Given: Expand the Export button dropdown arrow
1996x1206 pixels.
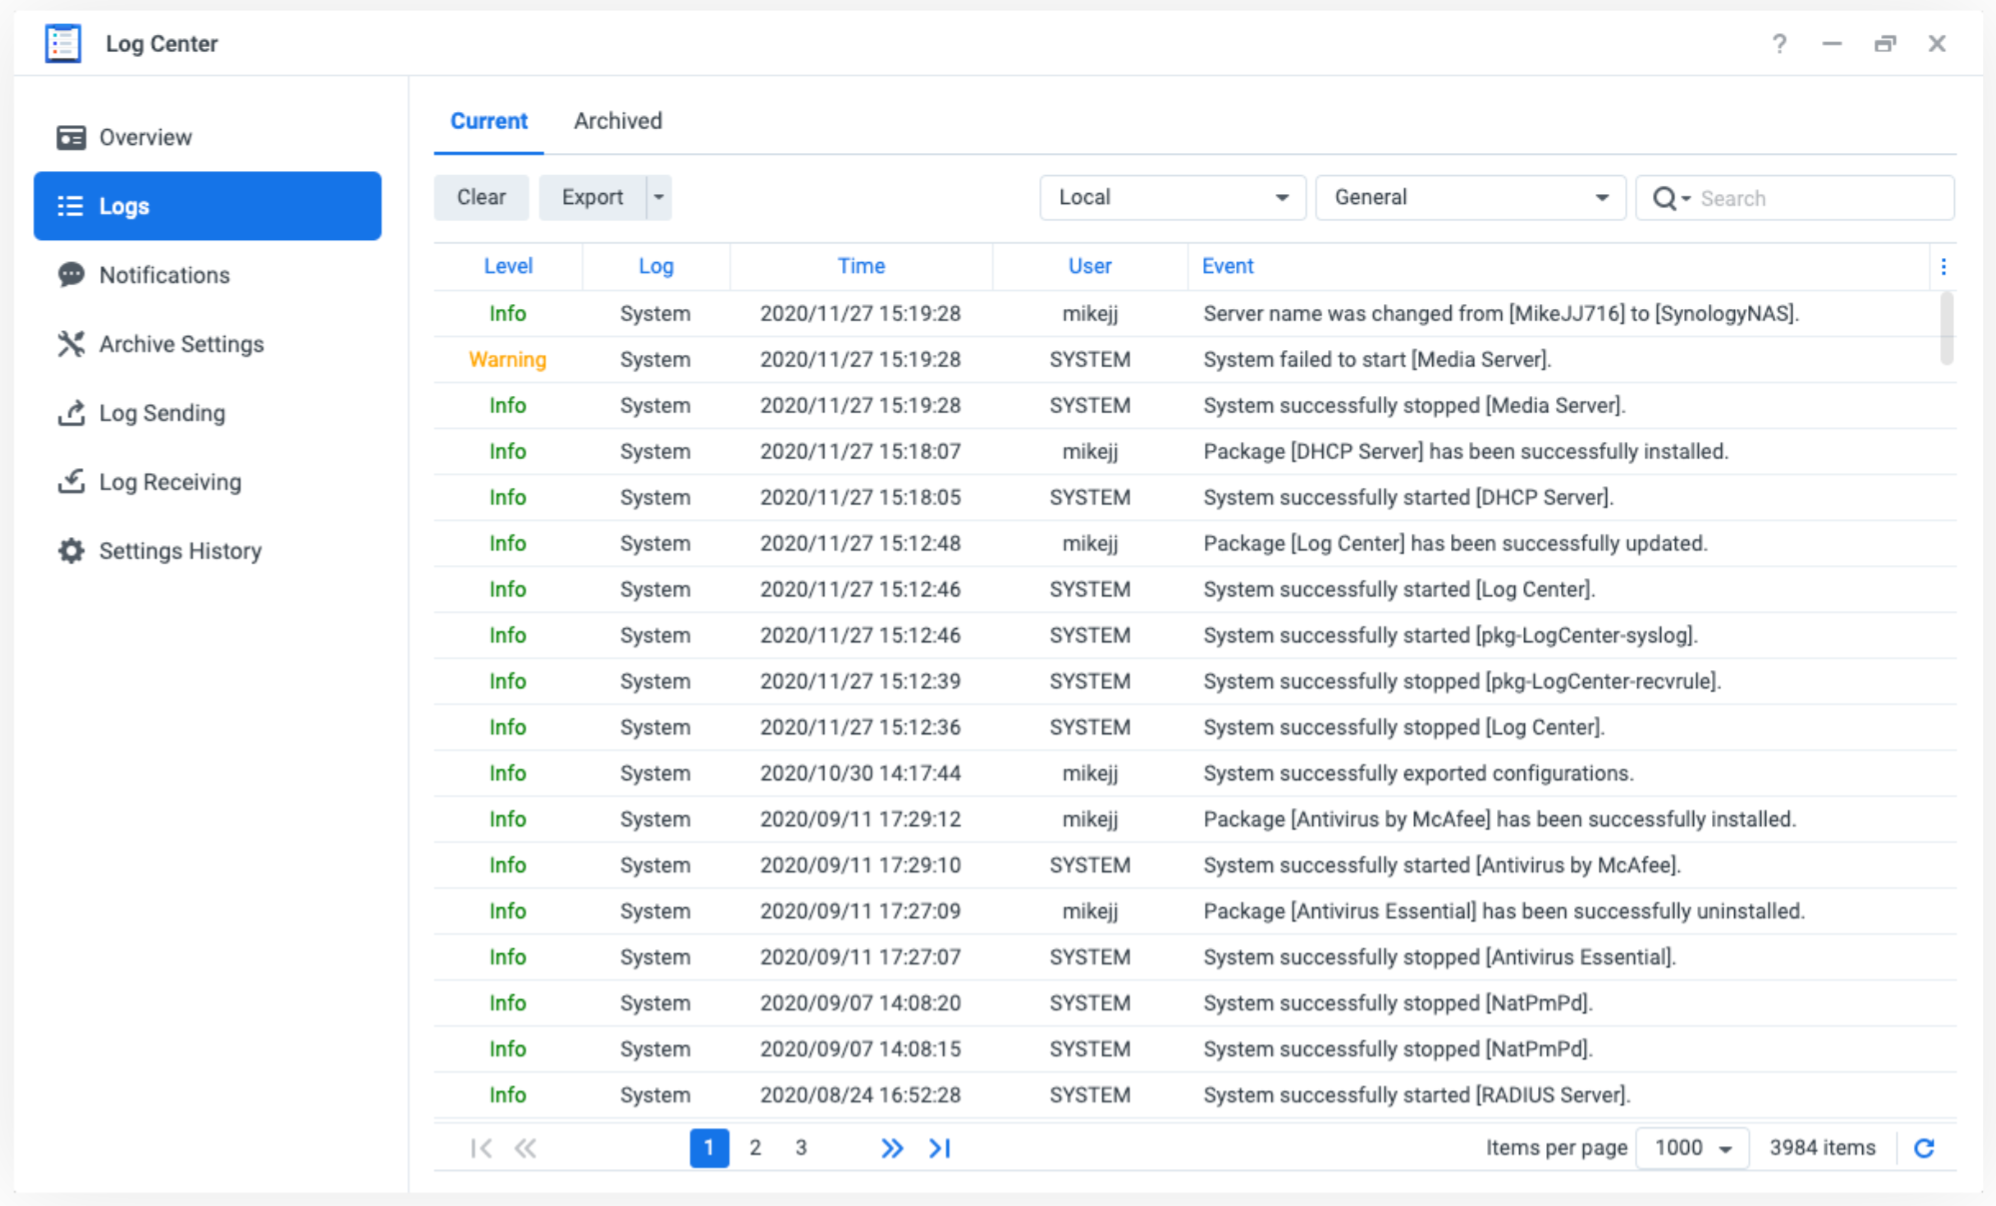Looking at the screenshot, I should pos(659,197).
